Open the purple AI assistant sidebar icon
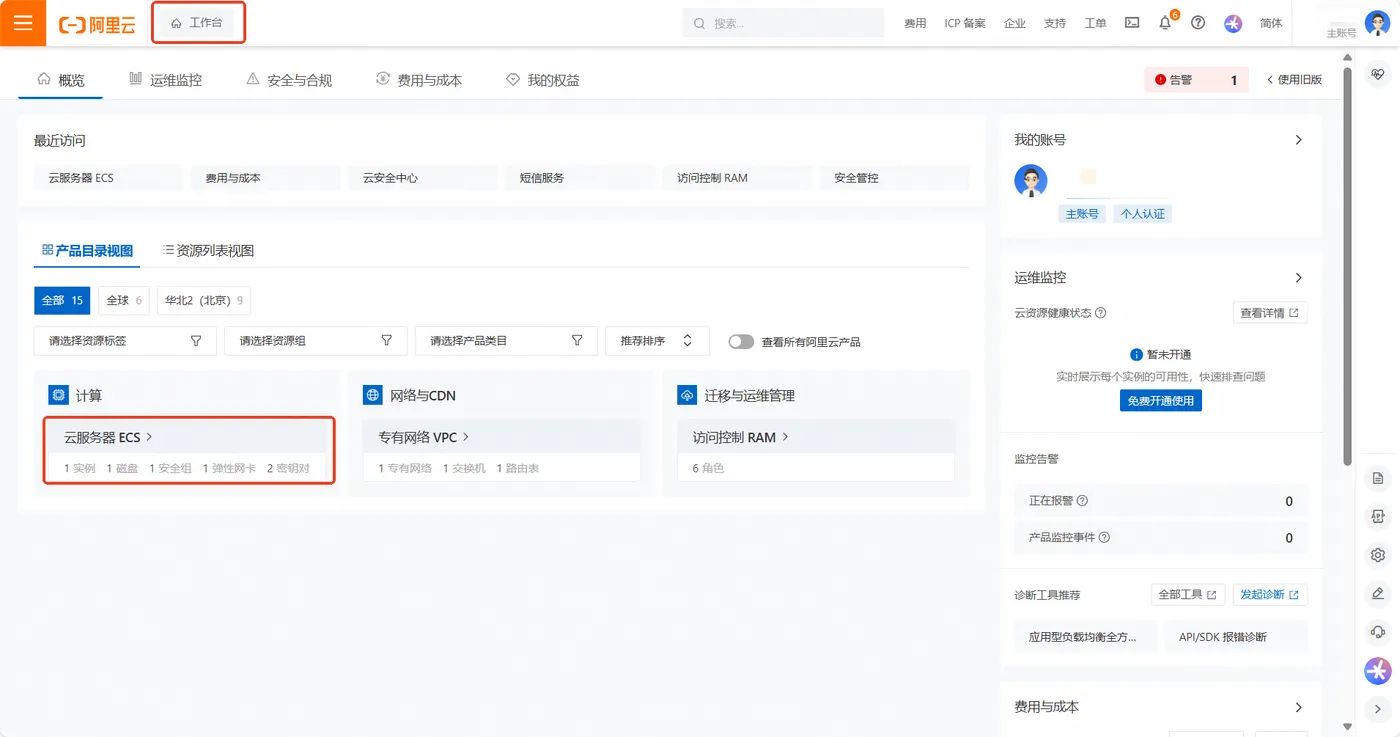Viewport: 1400px width, 737px height. [1378, 671]
